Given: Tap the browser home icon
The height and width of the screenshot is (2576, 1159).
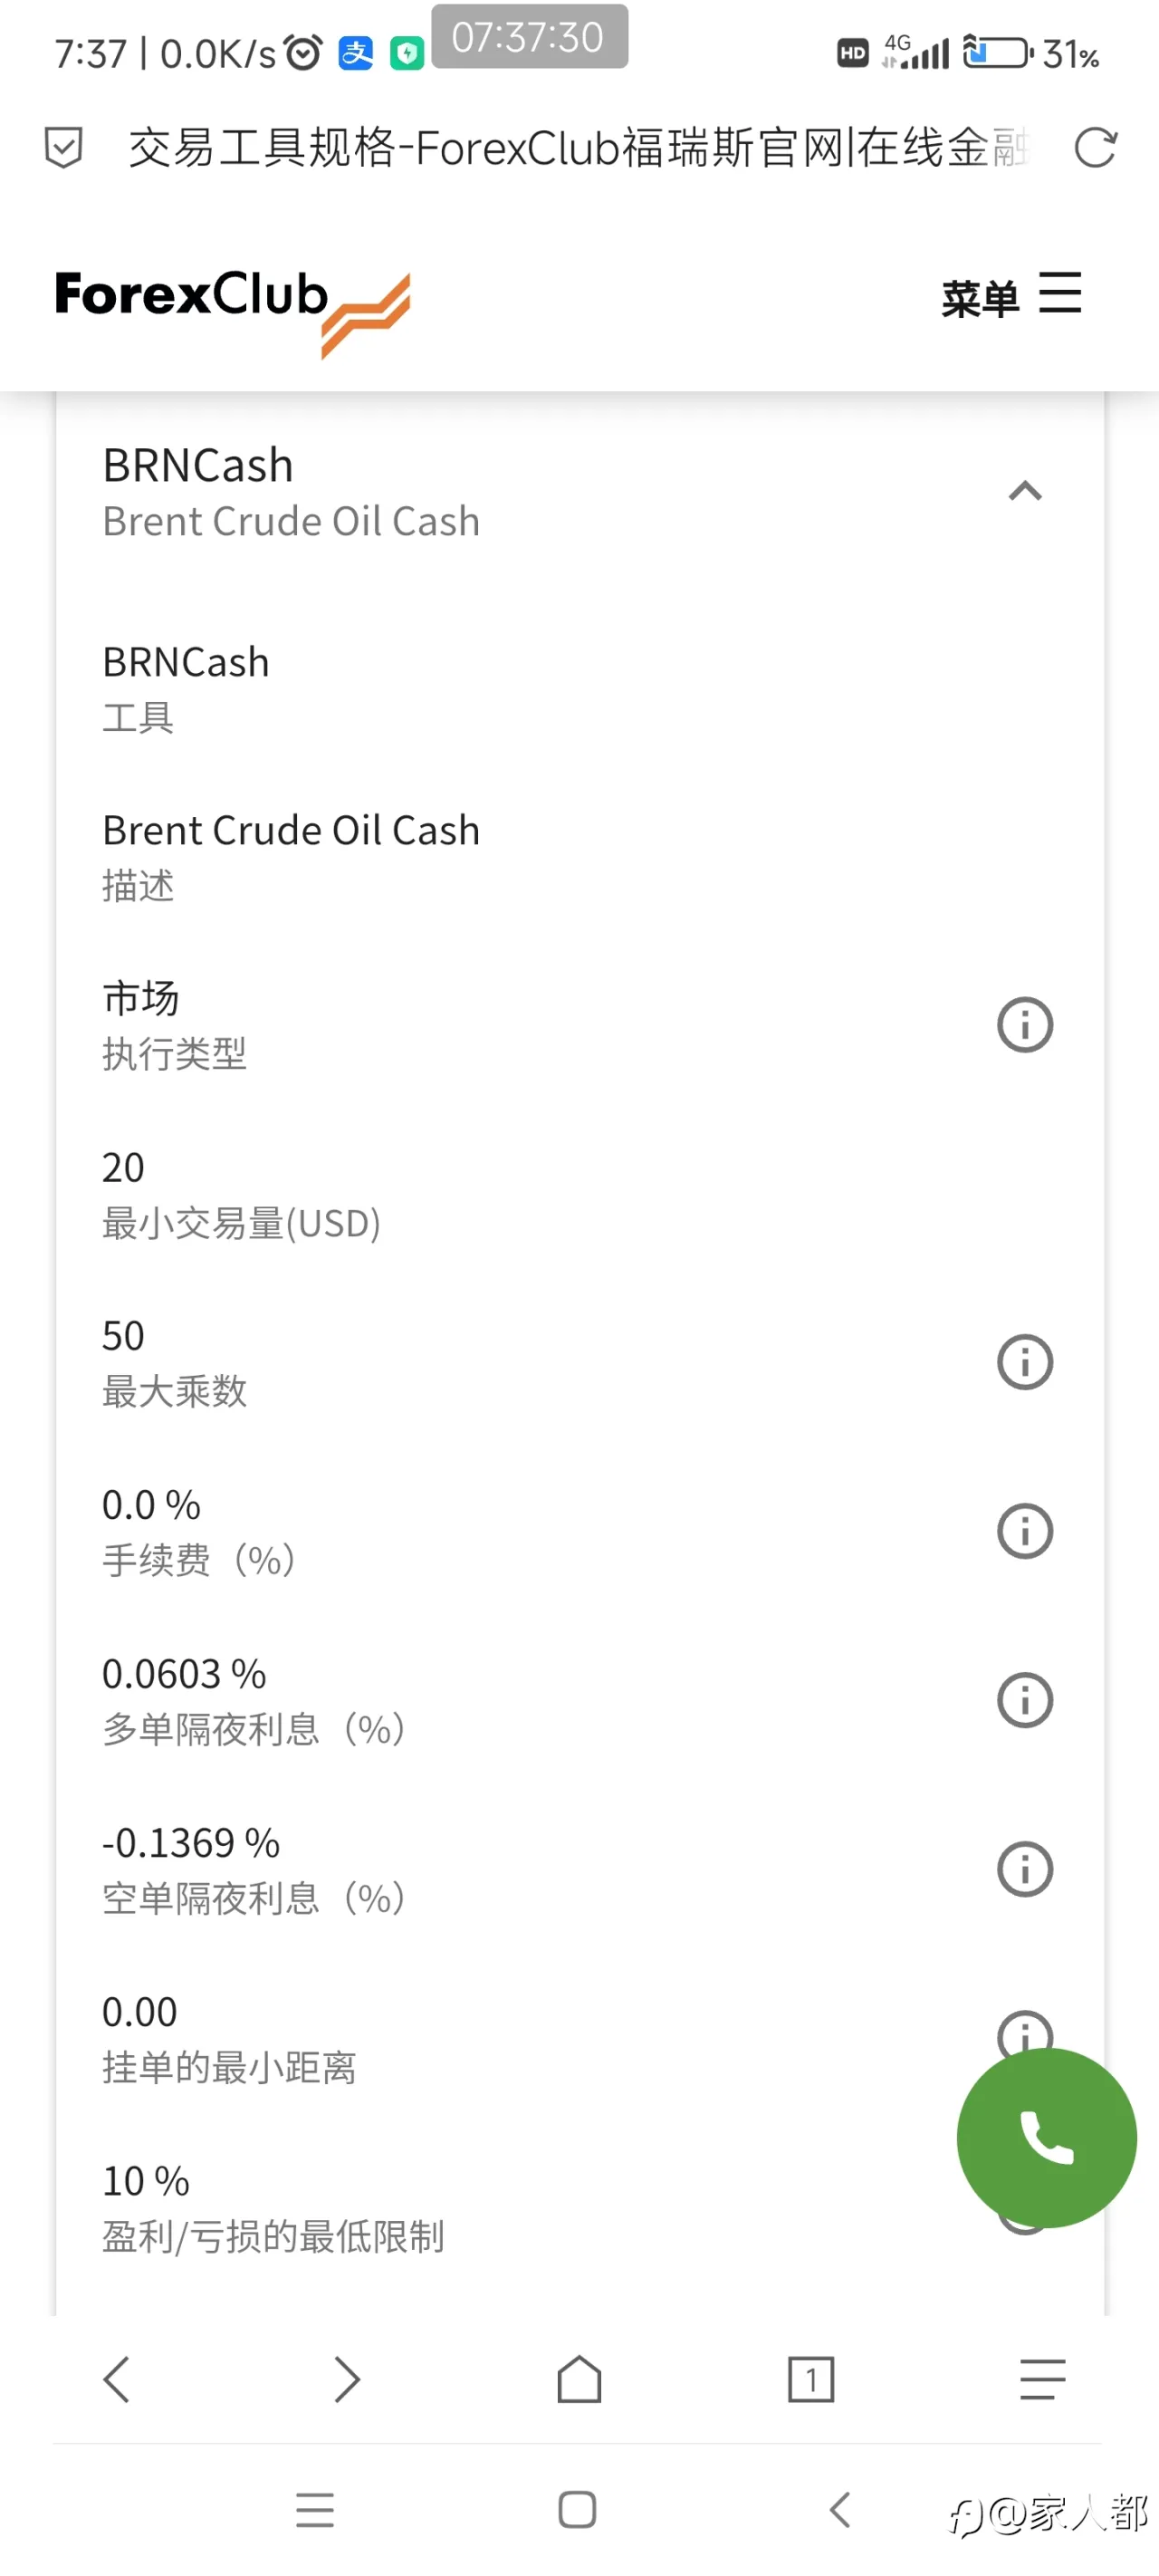Looking at the screenshot, I should pos(579,2379).
